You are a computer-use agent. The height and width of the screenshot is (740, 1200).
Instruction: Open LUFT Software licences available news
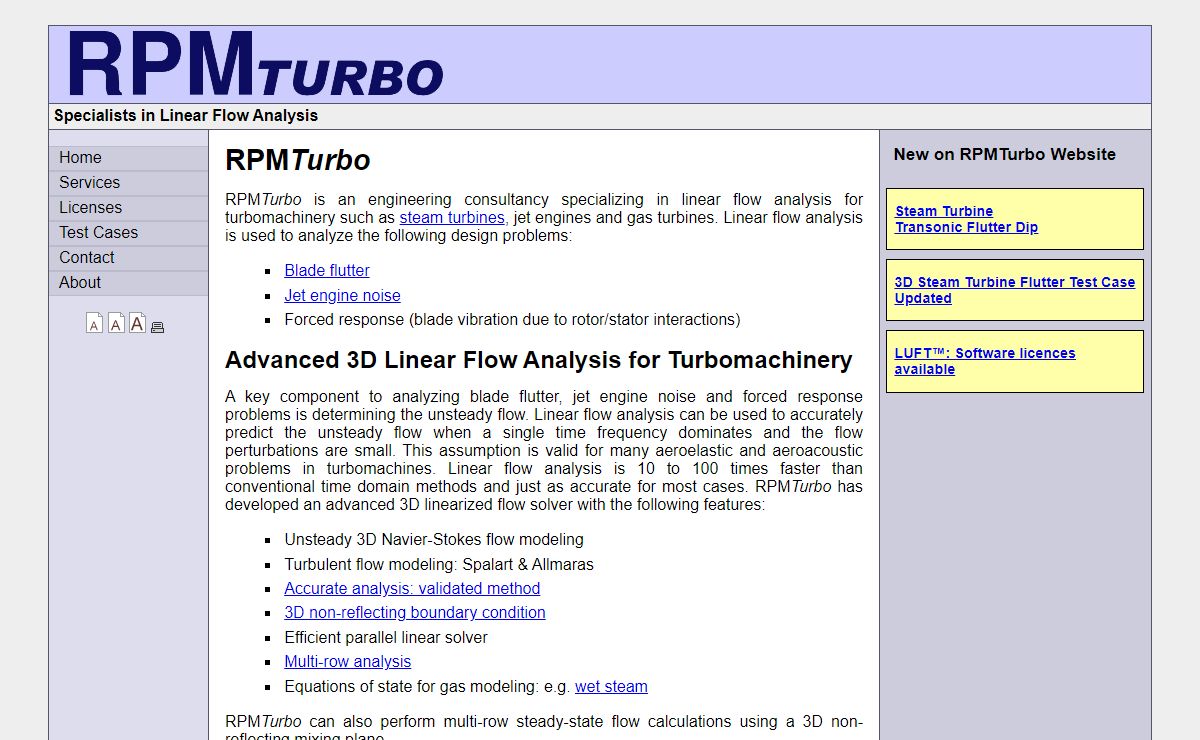(985, 361)
